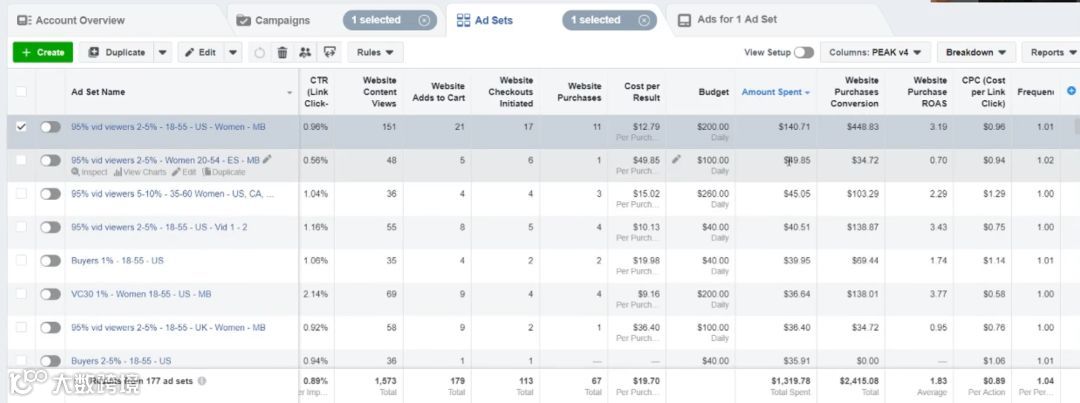The height and width of the screenshot is (403, 1080).
Task: Click the pencil icon beside $100.00 budget
Action: pyautogui.click(x=676, y=159)
